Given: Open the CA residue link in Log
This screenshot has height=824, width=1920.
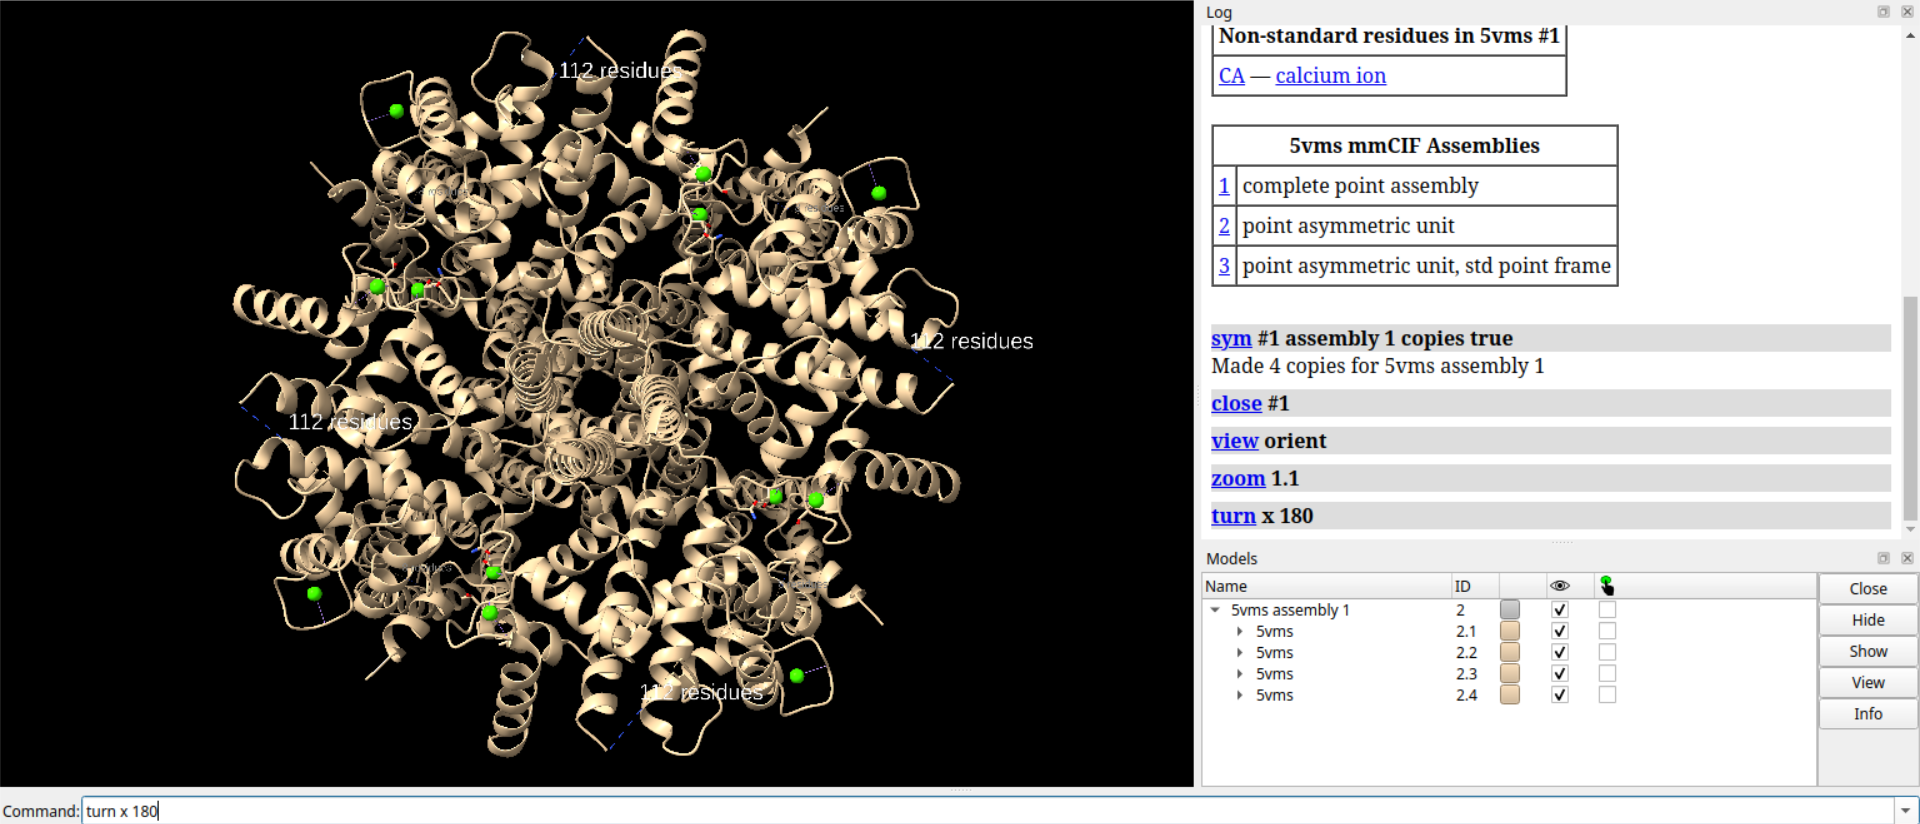Looking at the screenshot, I should [x=1231, y=76].
